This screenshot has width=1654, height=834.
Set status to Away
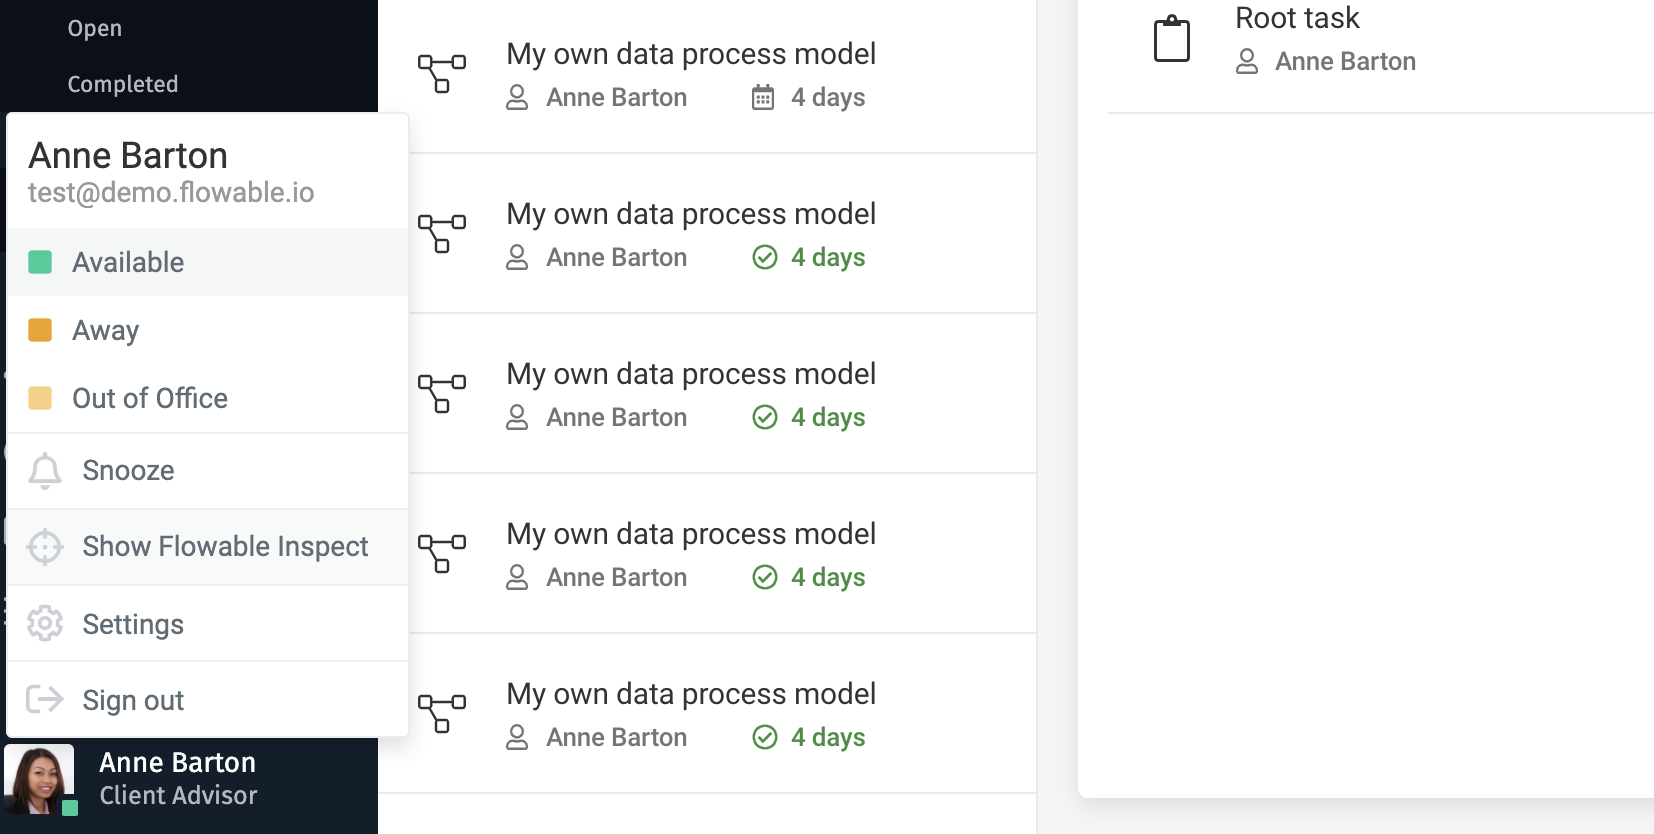click(x=105, y=331)
